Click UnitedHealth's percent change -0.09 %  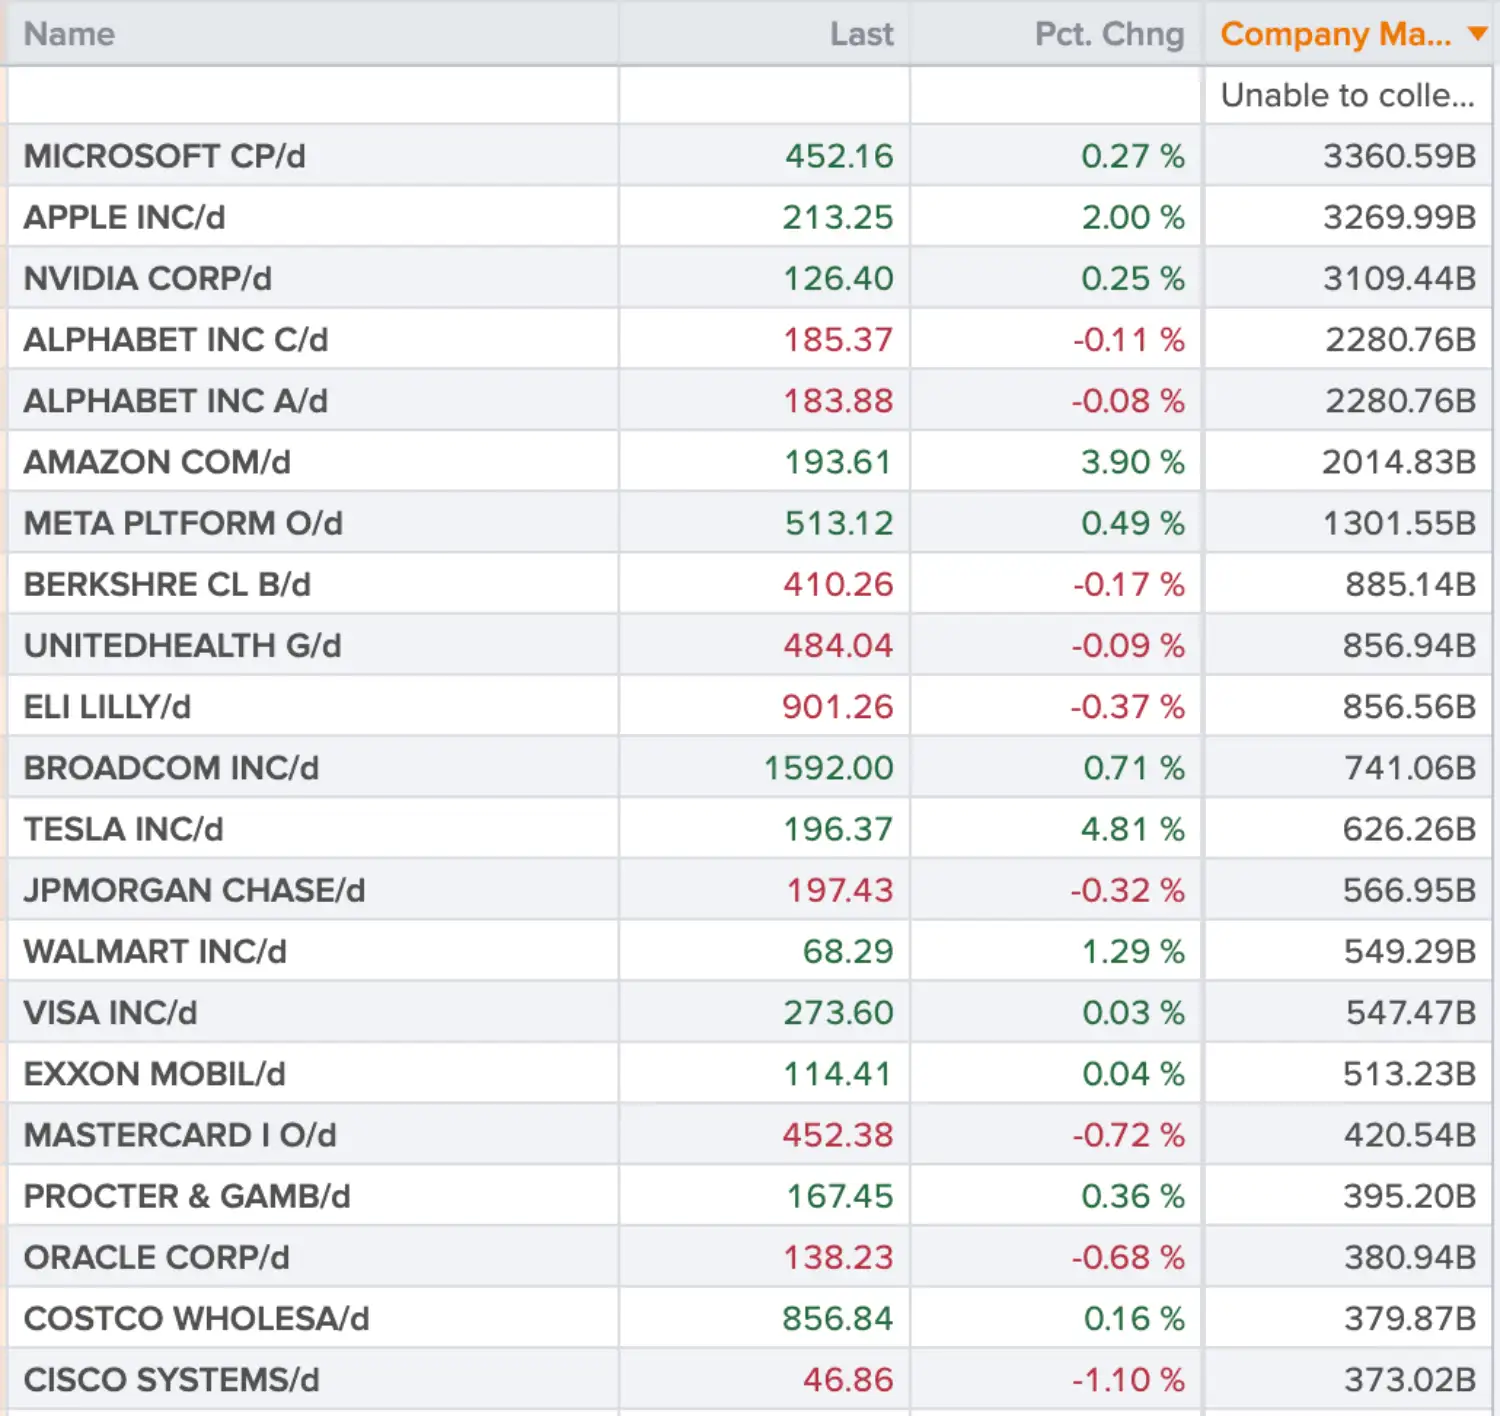click(1128, 645)
